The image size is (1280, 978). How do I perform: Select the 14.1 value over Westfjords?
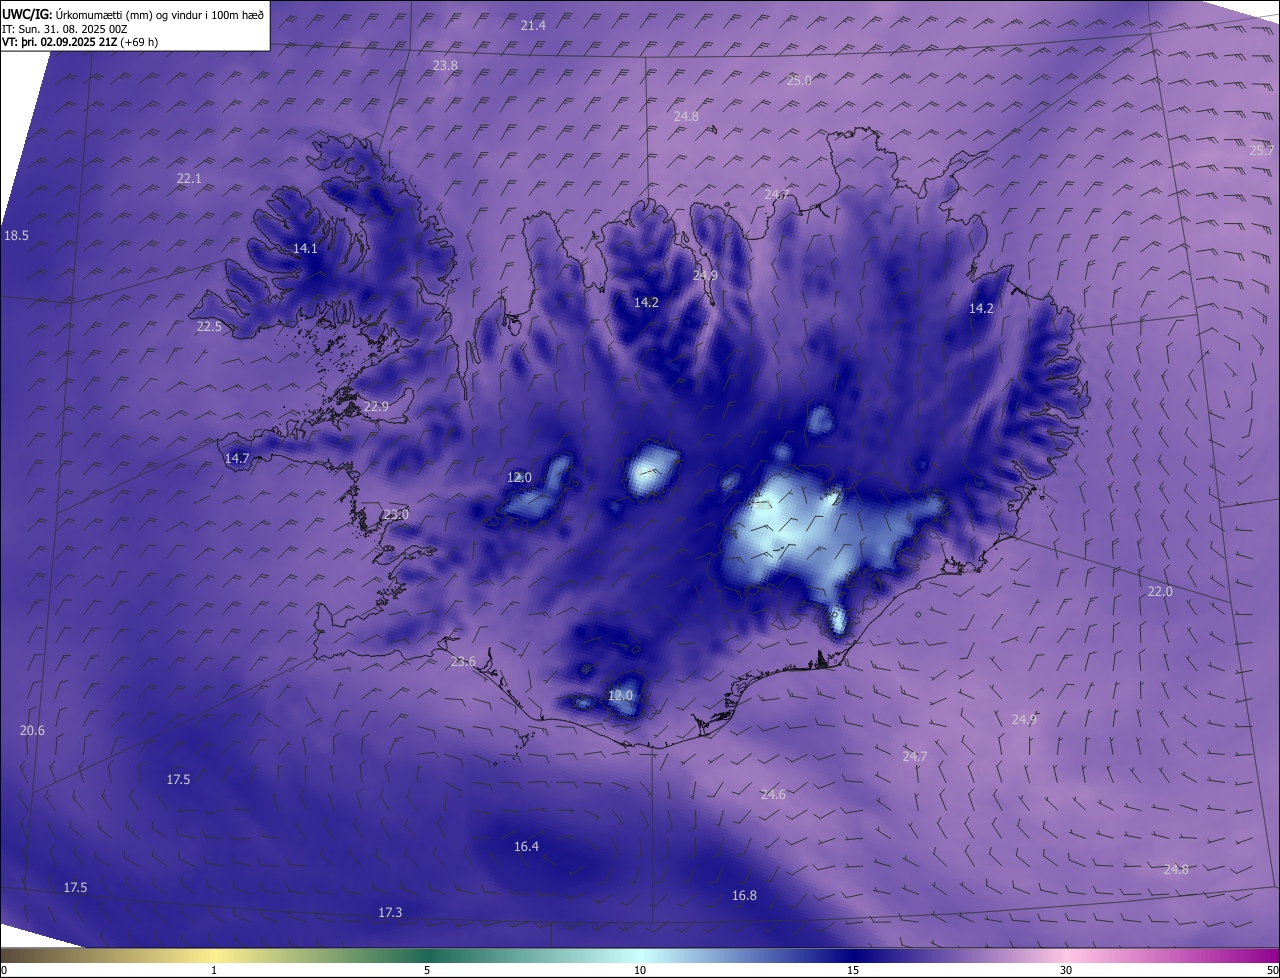click(305, 248)
